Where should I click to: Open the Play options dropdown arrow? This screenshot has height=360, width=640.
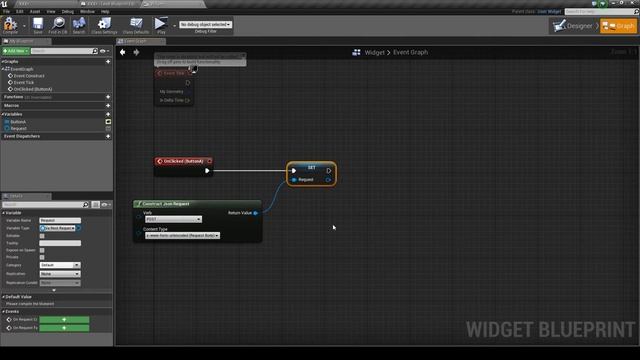[174, 26]
